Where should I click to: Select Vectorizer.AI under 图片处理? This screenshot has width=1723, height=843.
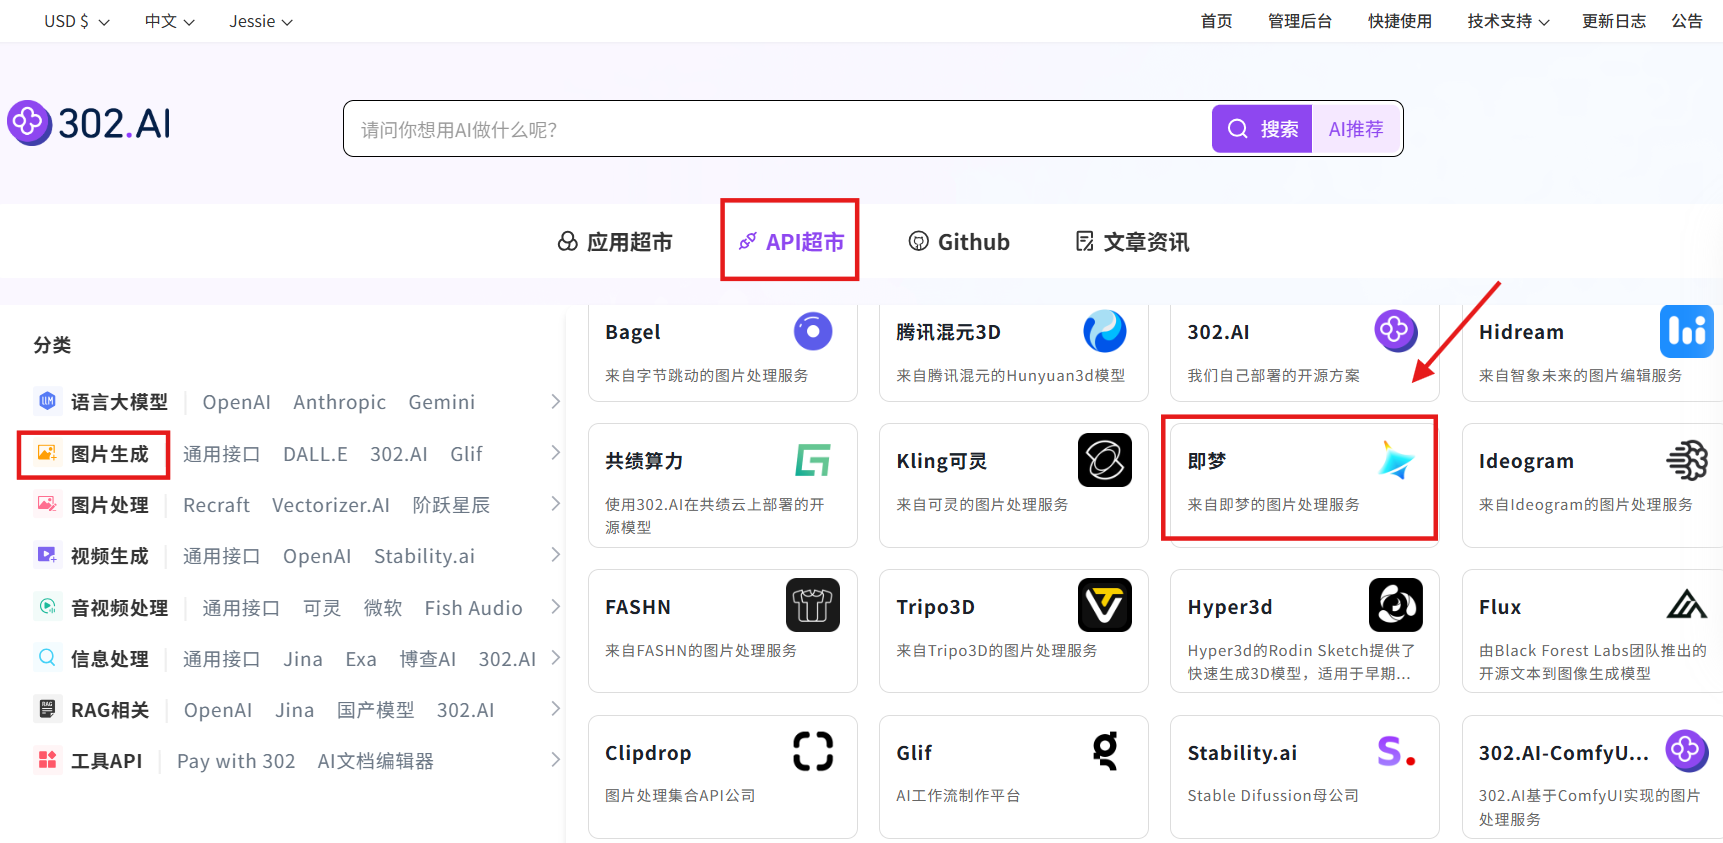[331, 505]
